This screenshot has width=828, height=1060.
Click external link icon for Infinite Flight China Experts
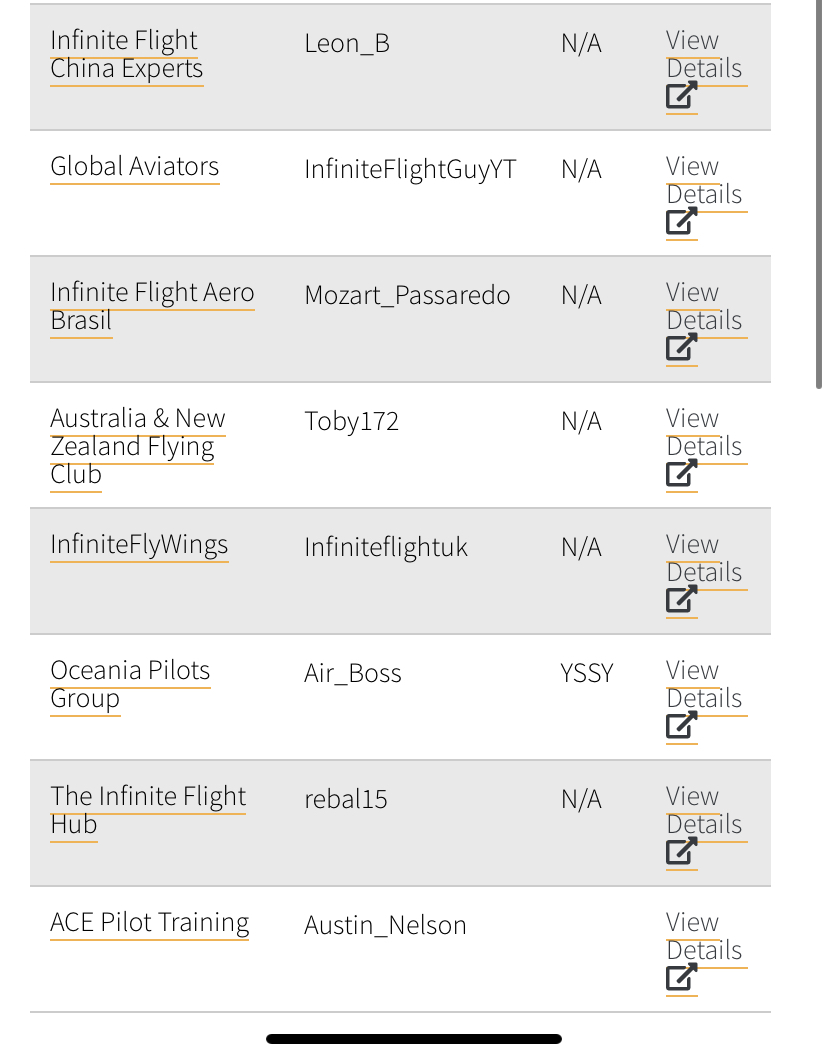(681, 96)
